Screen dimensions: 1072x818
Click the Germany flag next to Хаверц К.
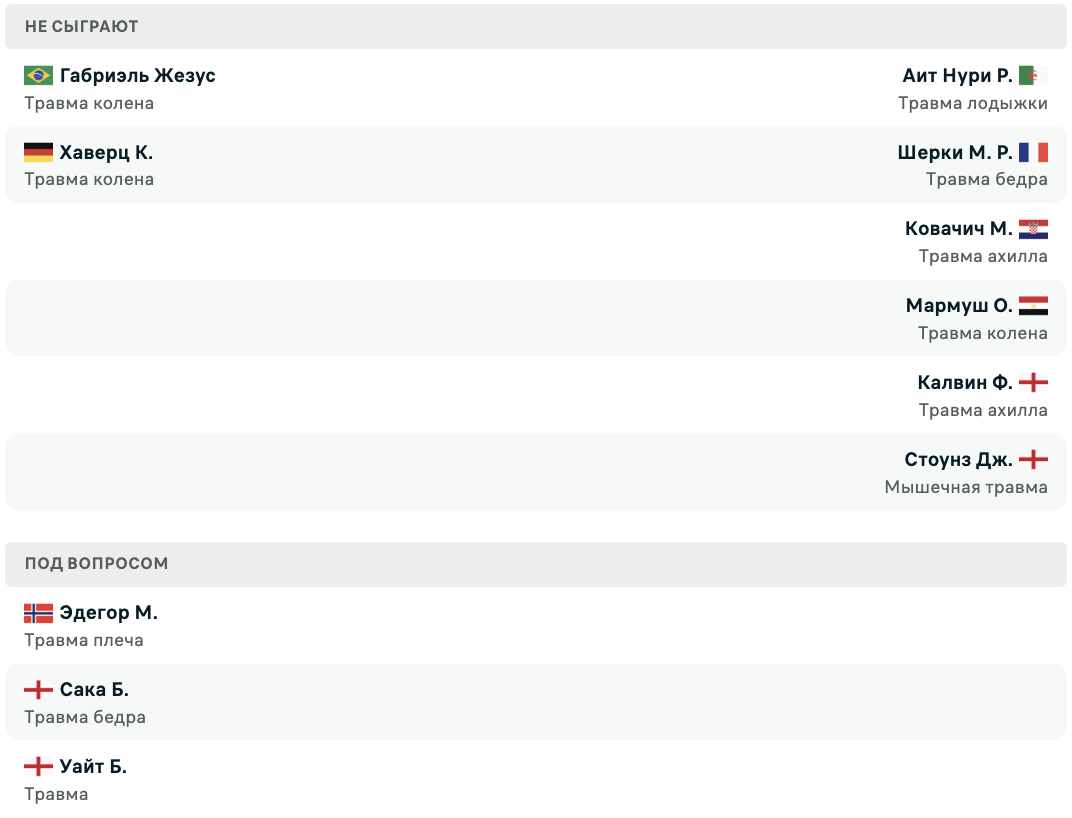38,152
